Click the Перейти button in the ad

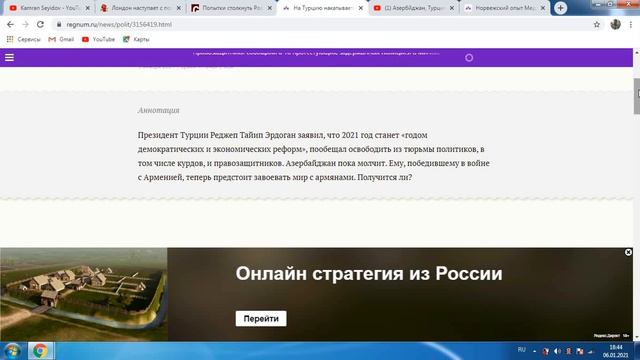[261, 319]
